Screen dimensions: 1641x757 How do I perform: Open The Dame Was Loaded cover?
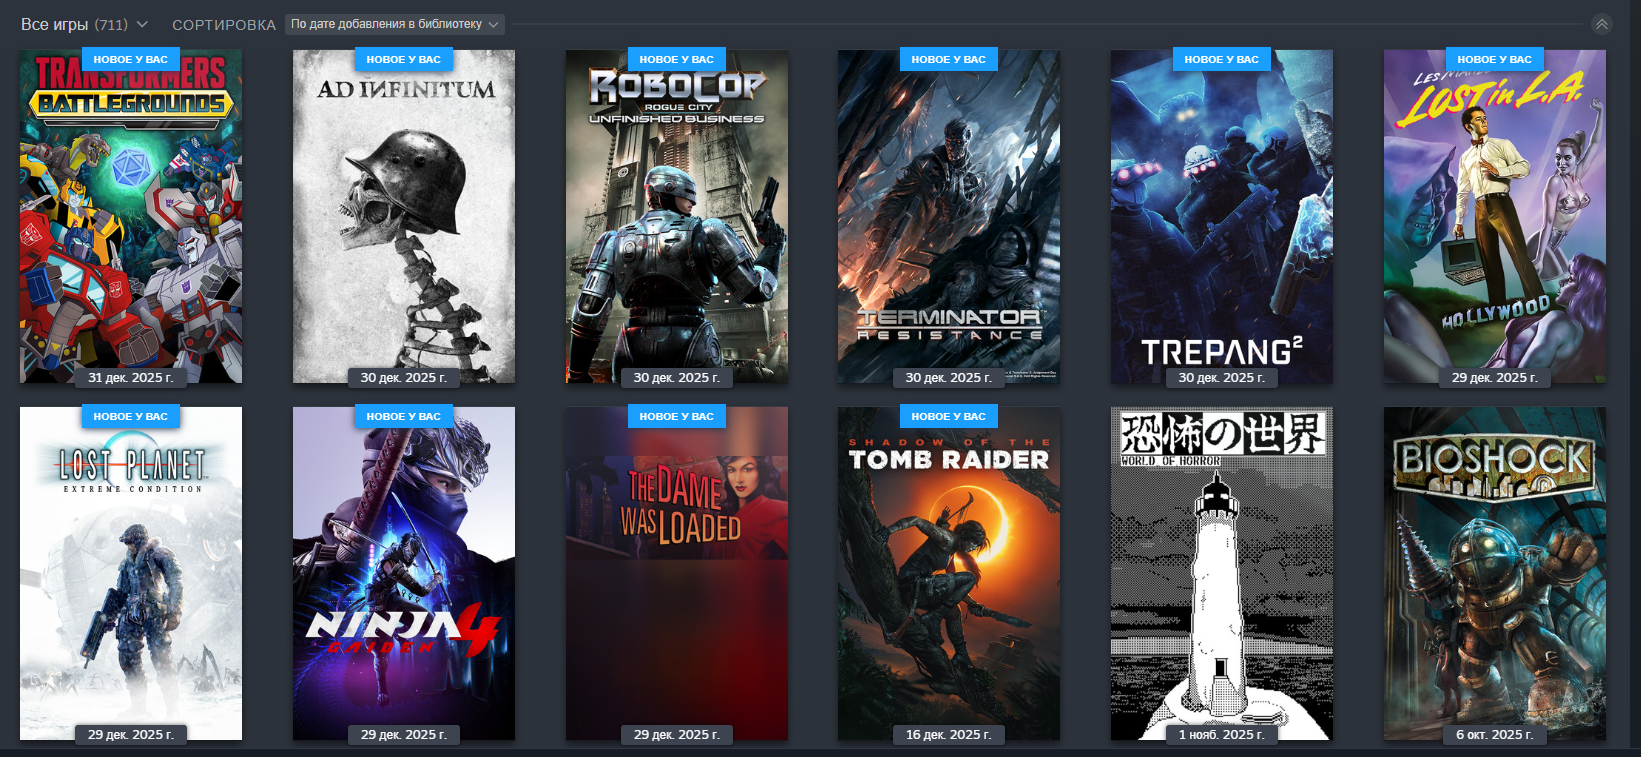point(677,574)
